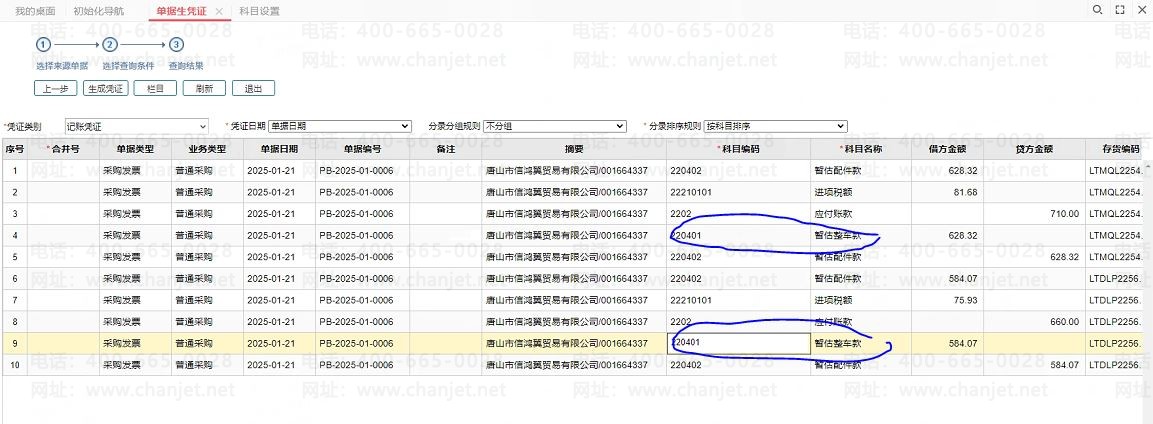Screen dimensions: 1153x424
Task: Click wizard step 3 circle 查询结果
Action: (176, 45)
